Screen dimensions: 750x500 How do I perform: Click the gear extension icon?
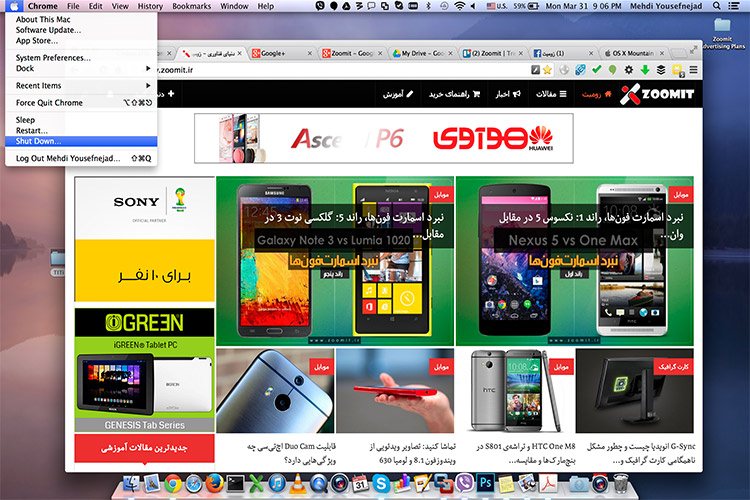pos(629,70)
